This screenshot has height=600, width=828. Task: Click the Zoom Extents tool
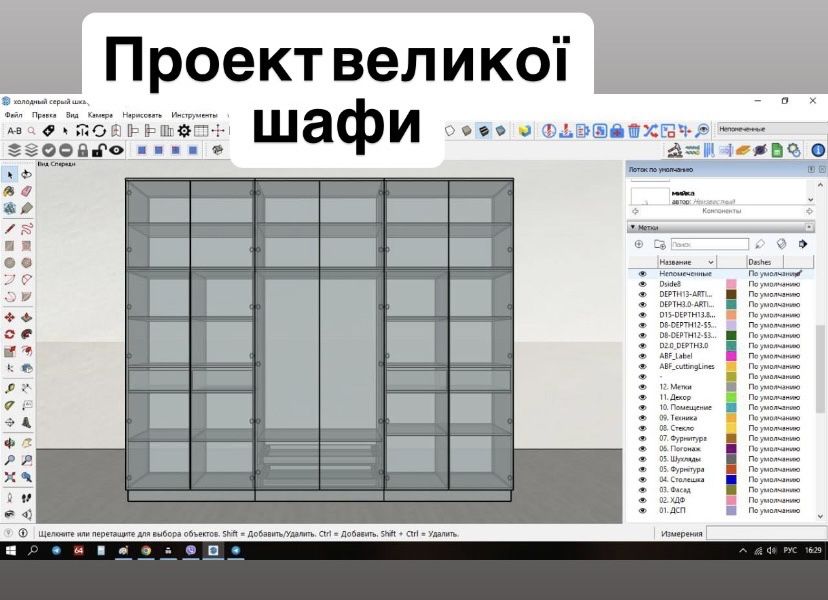pos(10,477)
